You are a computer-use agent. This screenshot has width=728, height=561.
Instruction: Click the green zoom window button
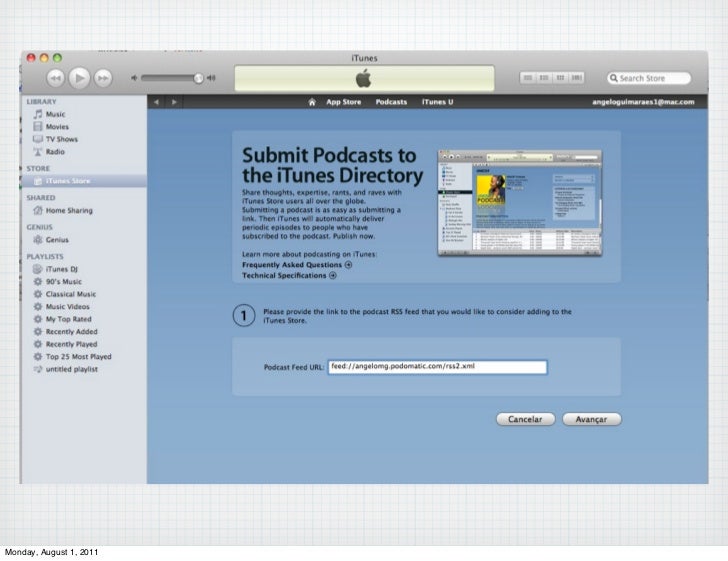click(57, 58)
